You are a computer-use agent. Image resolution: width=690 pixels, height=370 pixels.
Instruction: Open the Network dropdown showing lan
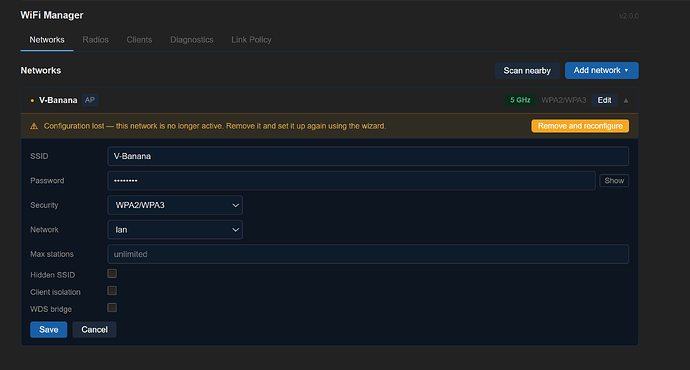point(175,230)
